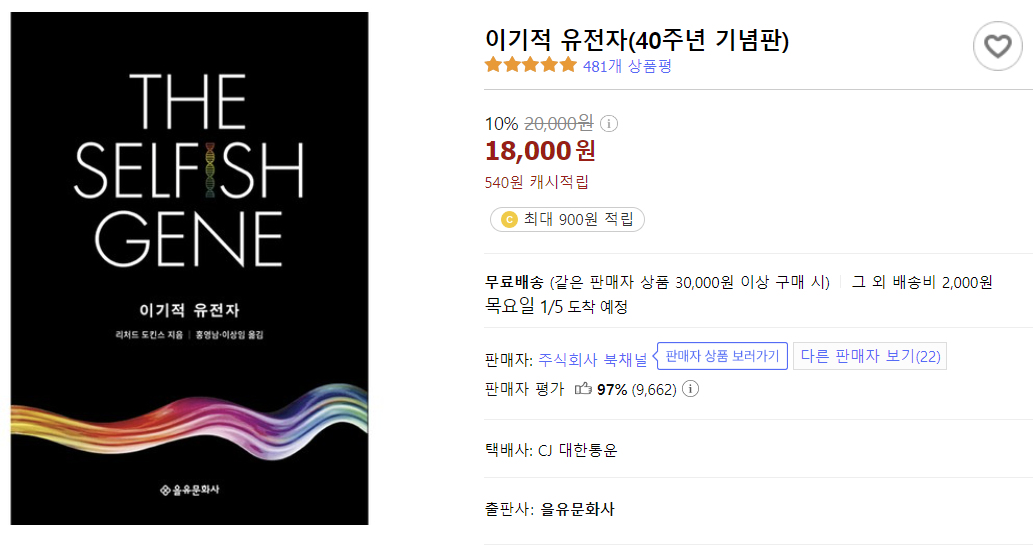Click info icon beside 20,000원 original price
The width and height of the screenshot is (1033, 545).
pos(609,124)
